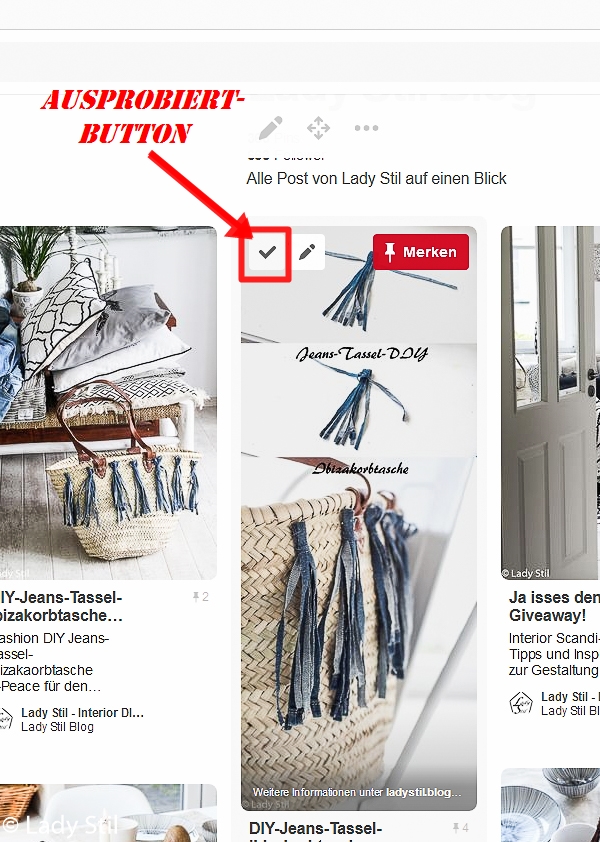
Task: Click the move arrows icon under board title
Action: [319, 128]
